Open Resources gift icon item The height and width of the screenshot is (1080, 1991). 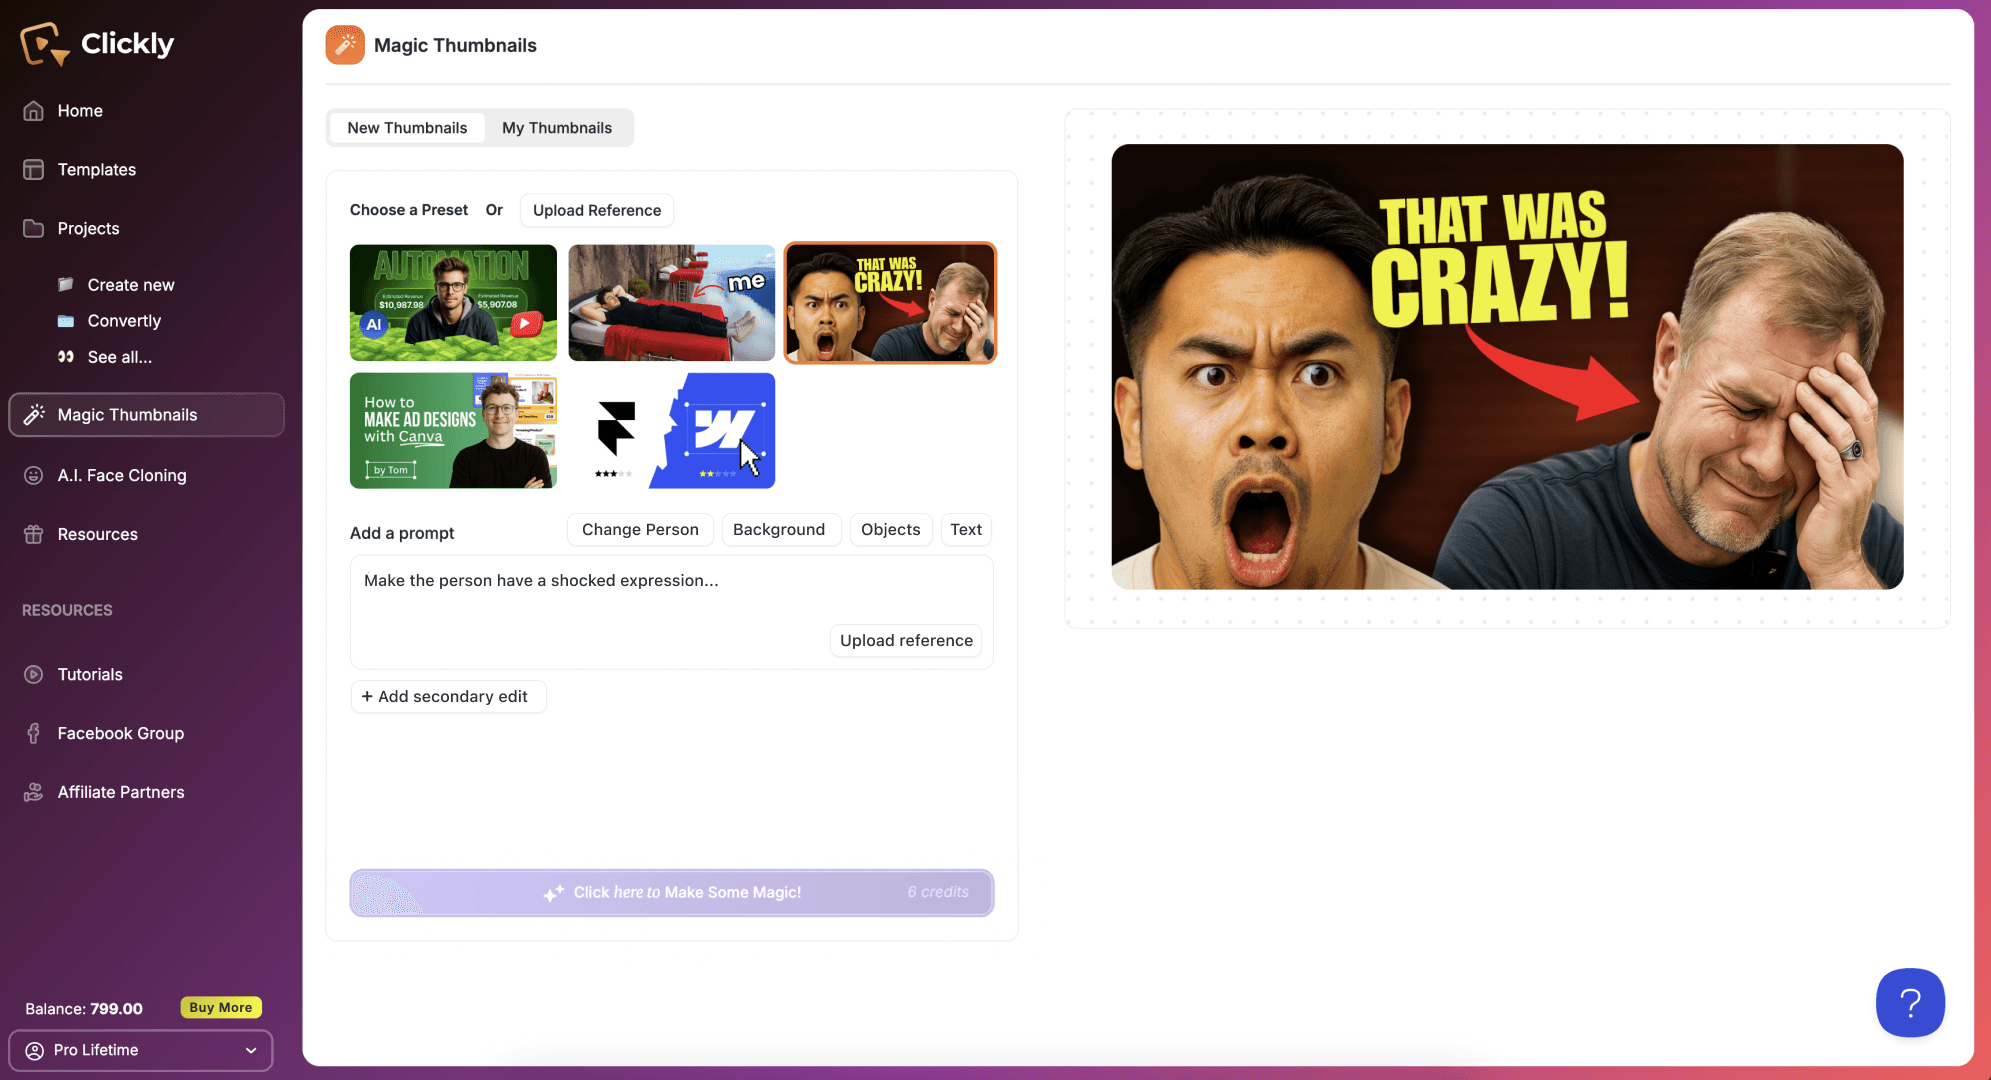34,535
